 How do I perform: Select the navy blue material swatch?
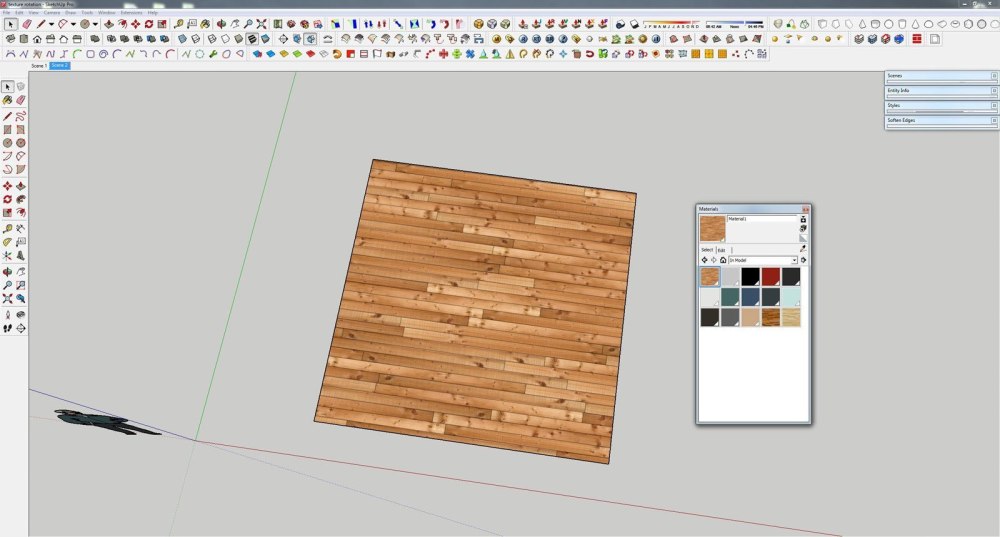751,297
